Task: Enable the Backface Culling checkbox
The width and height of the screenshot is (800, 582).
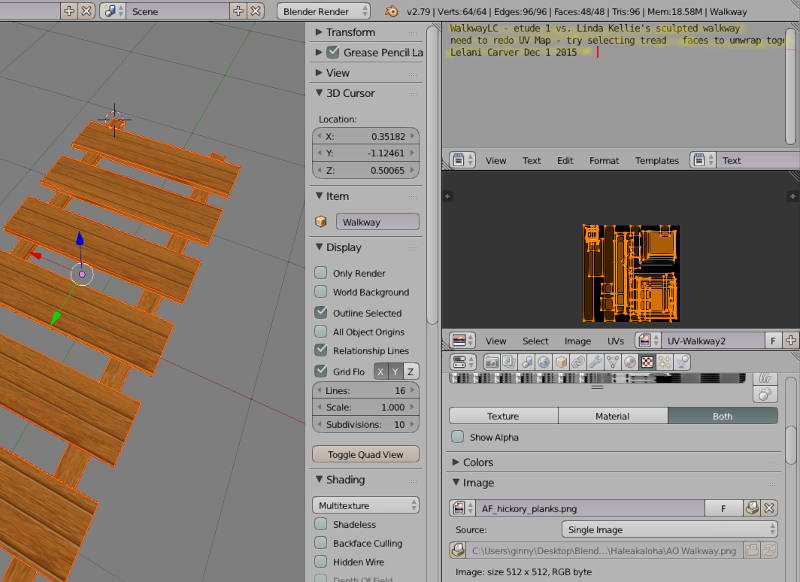Action: [321, 543]
